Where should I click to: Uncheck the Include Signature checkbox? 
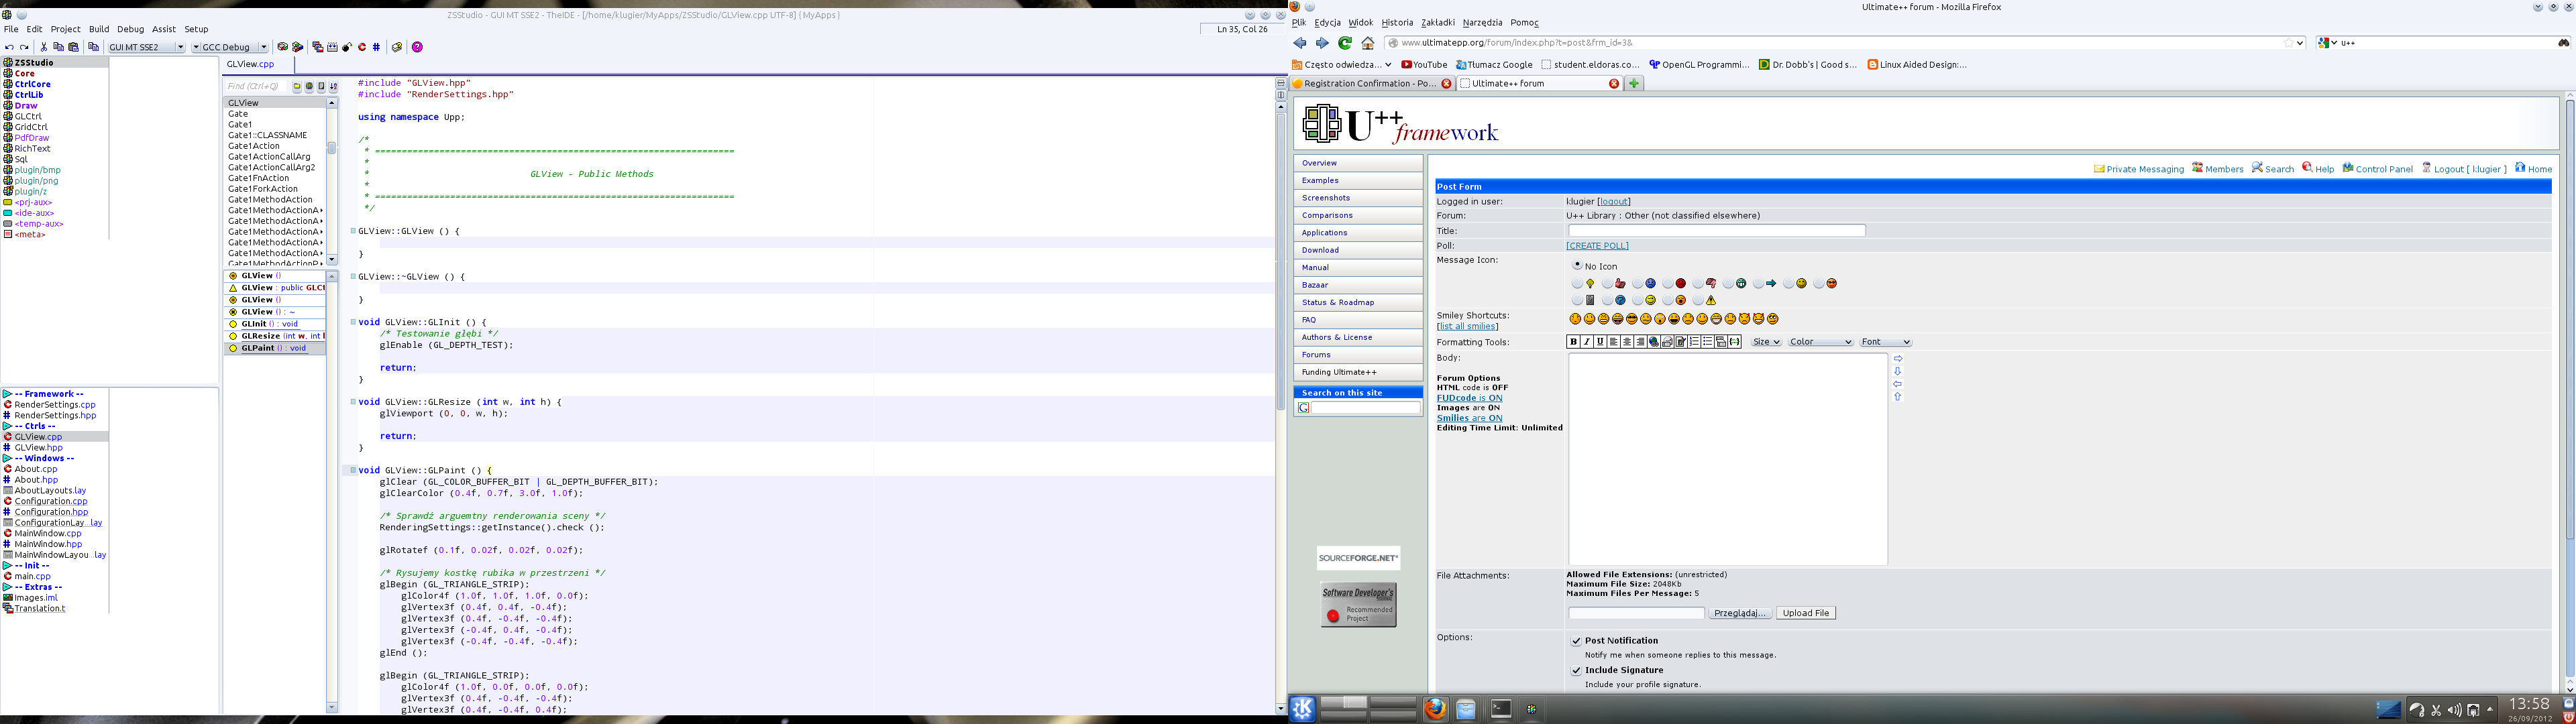tap(1576, 671)
